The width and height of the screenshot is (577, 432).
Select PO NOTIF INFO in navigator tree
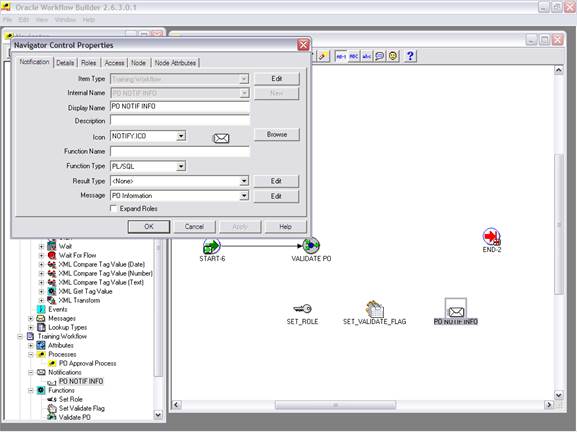(81, 381)
